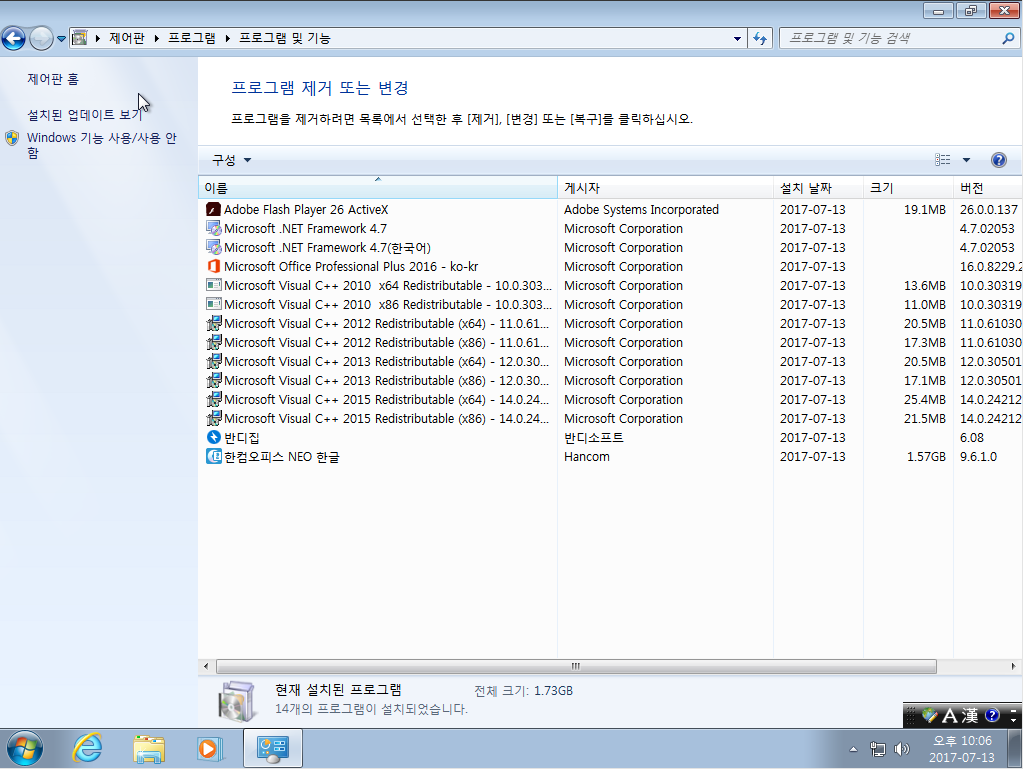Click Hancom publisher cell
1023x769 pixels.
(x=587, y=457)
